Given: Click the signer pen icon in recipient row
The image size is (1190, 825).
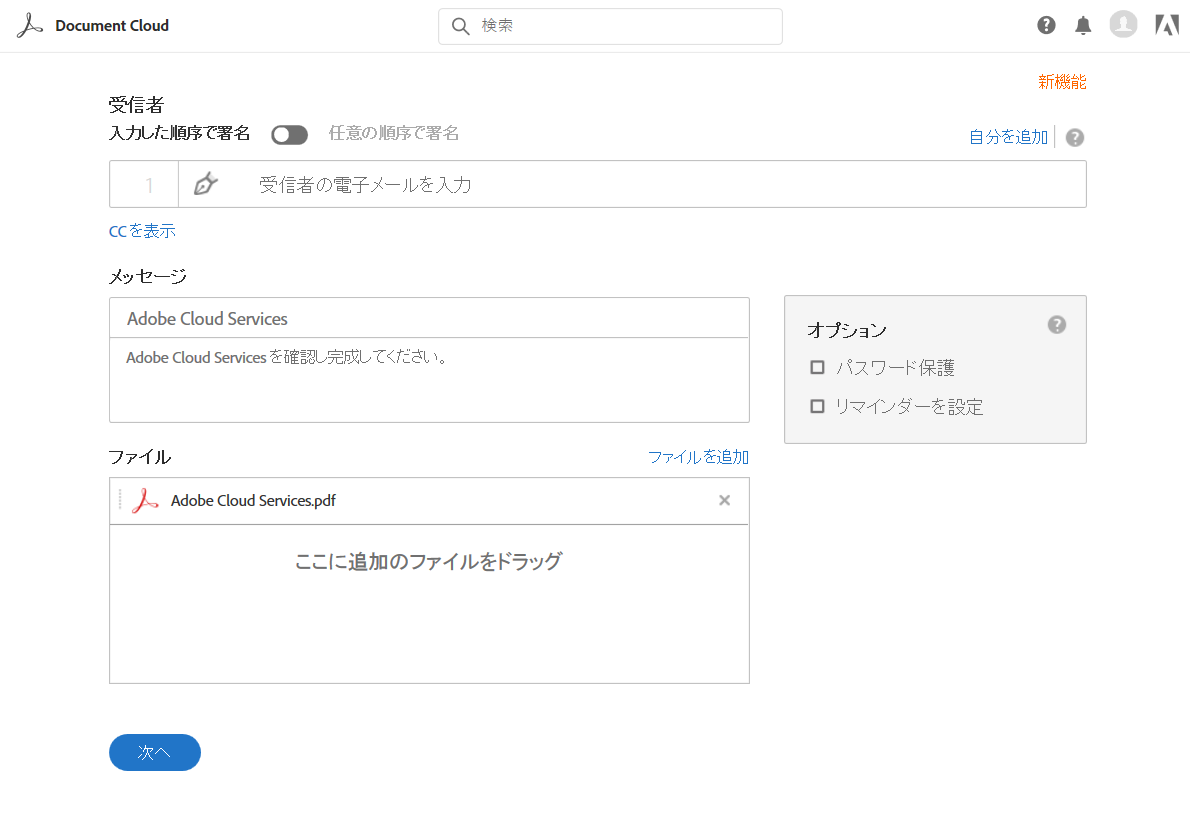Looking at the screenshot, I should pyautogui.click(x=206, y=184).
